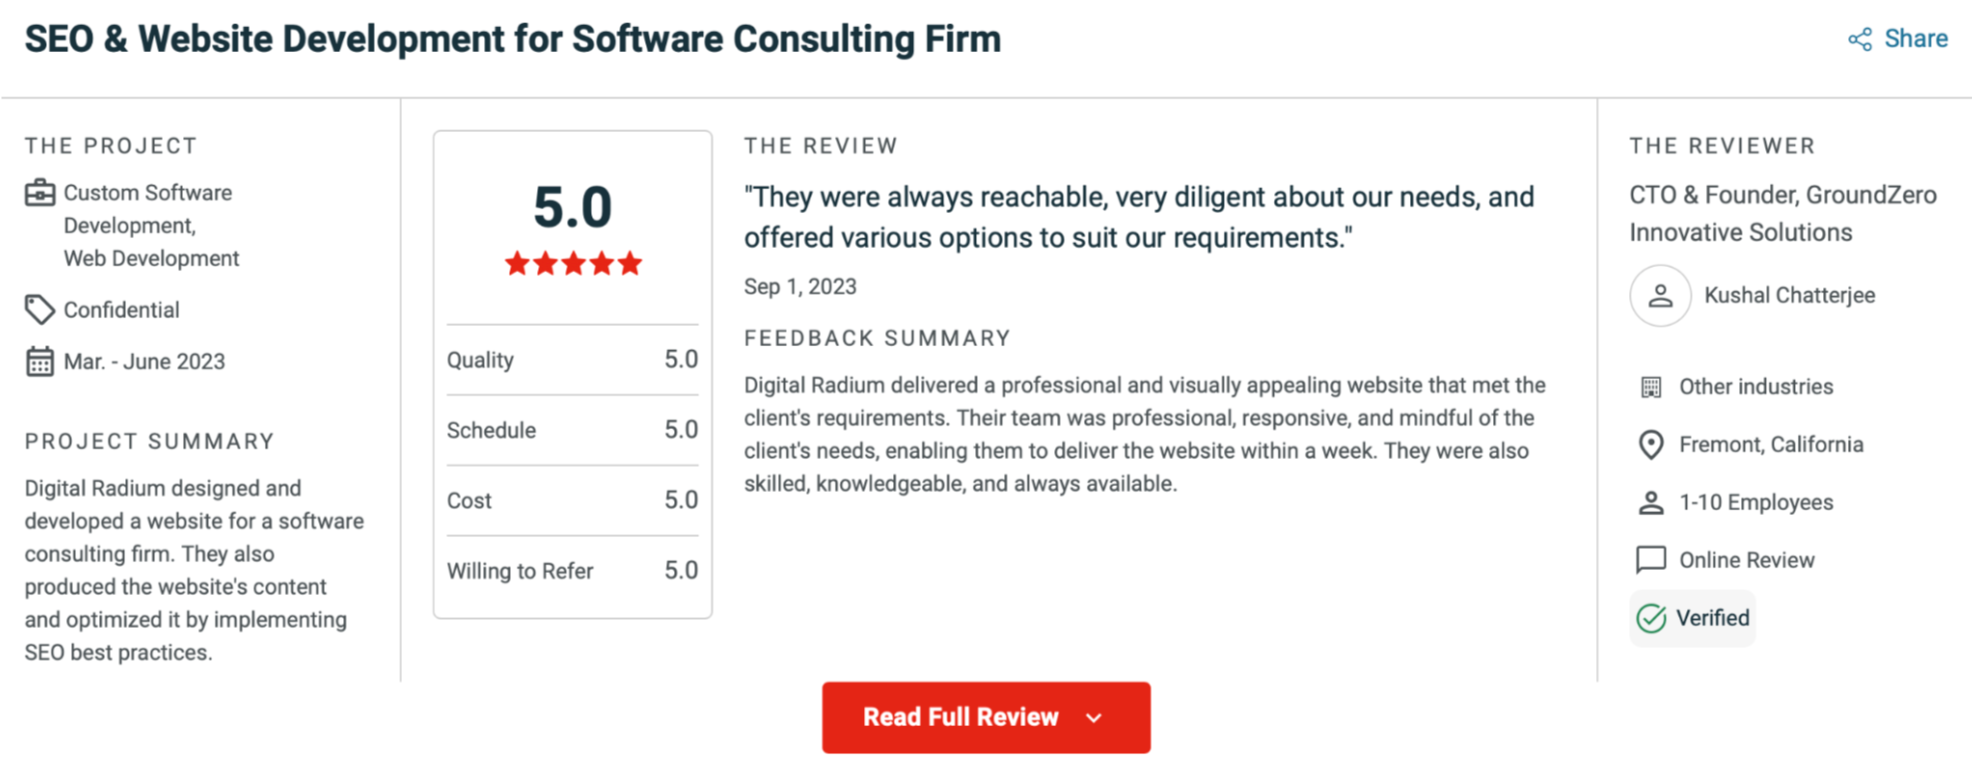The image size is (1972, 758).
Task: Click the Share link text
Action: tap(1915, 39)
